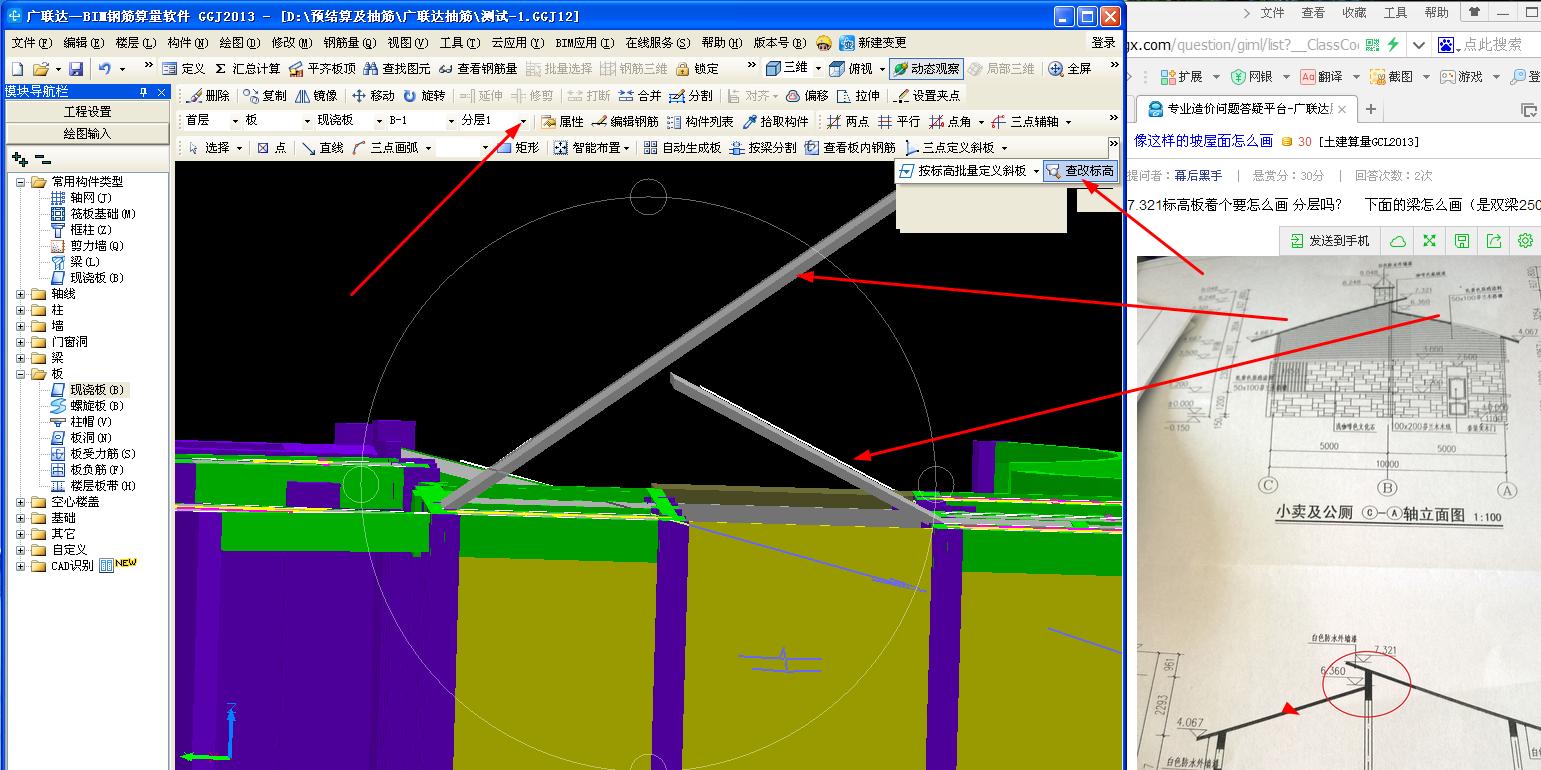This screenshot has height=770, width=1541.
Task: Select 板受力筋(S) in the tree
Action: click(x=103, y=454)
